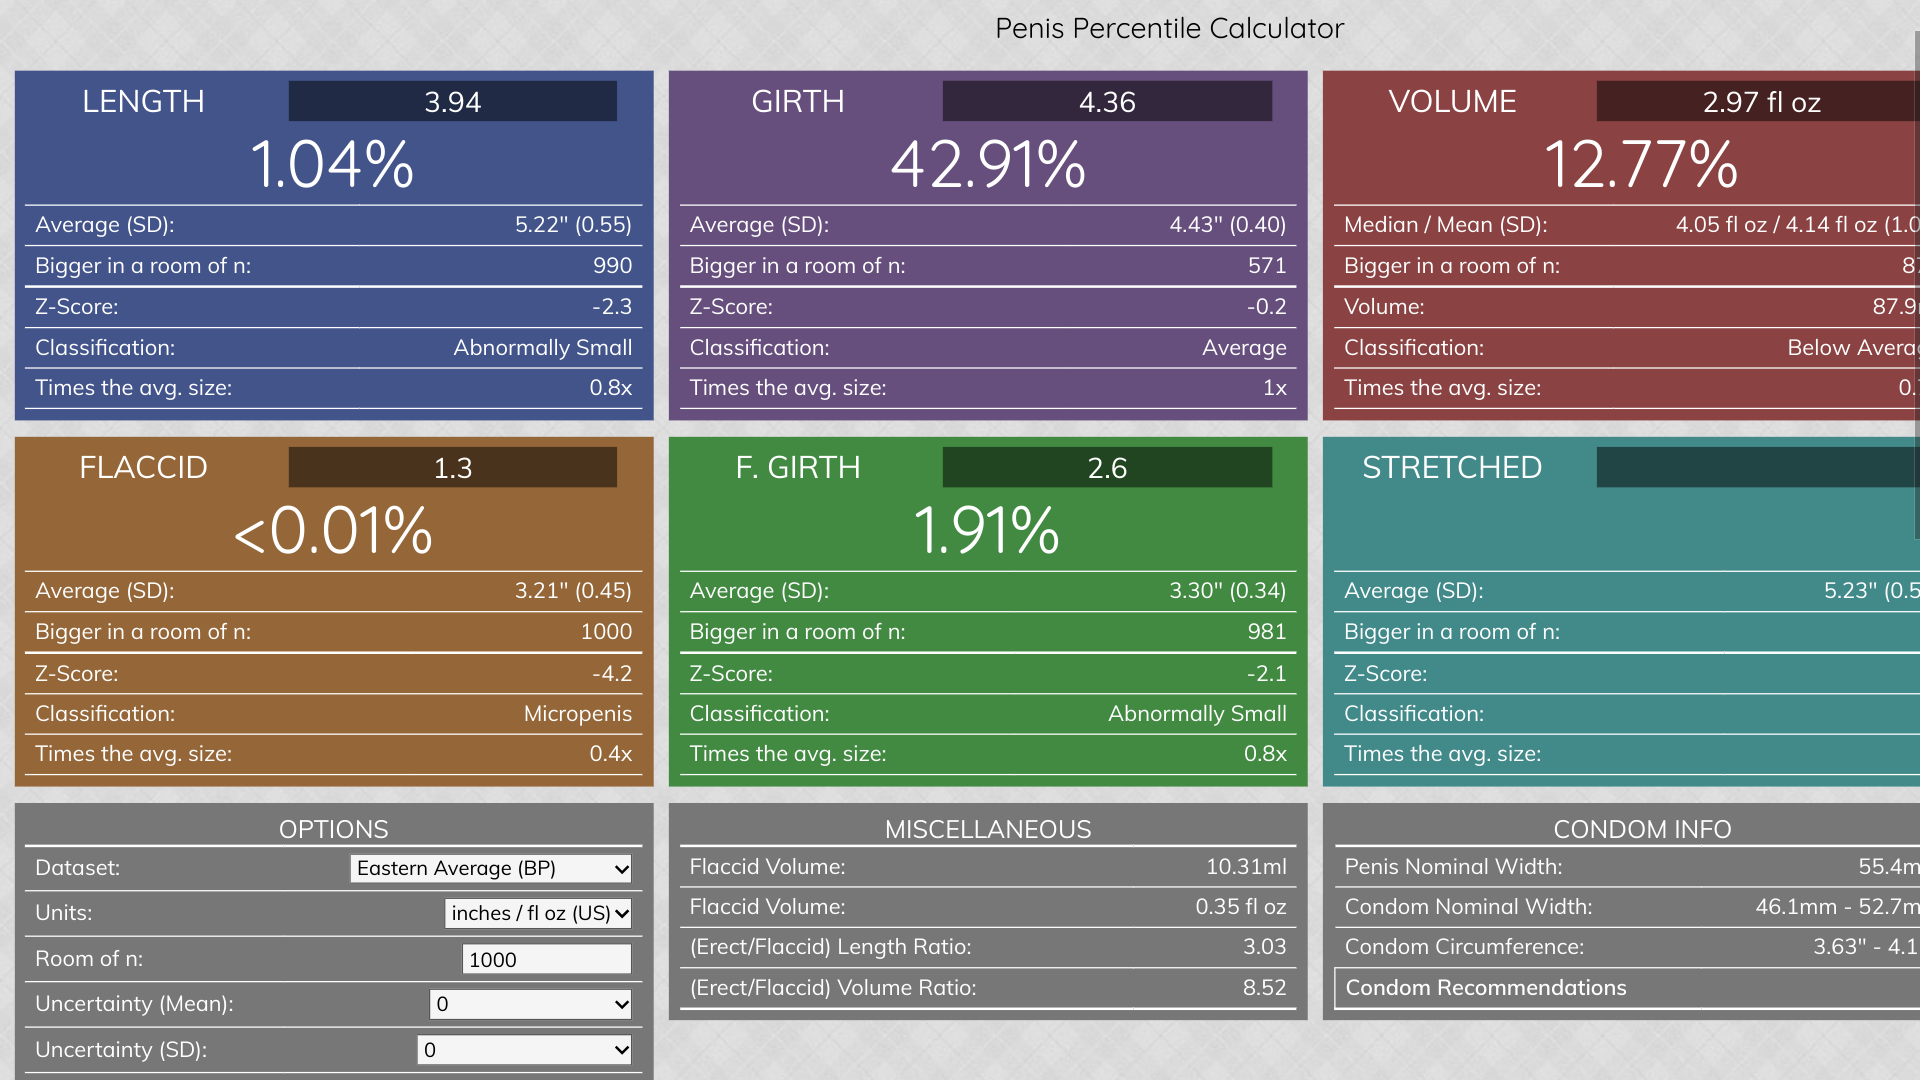Click the Flaccid room value 1000
Screen dimensions: 1920x1080
pyautogui.click(x=606, y=632)
